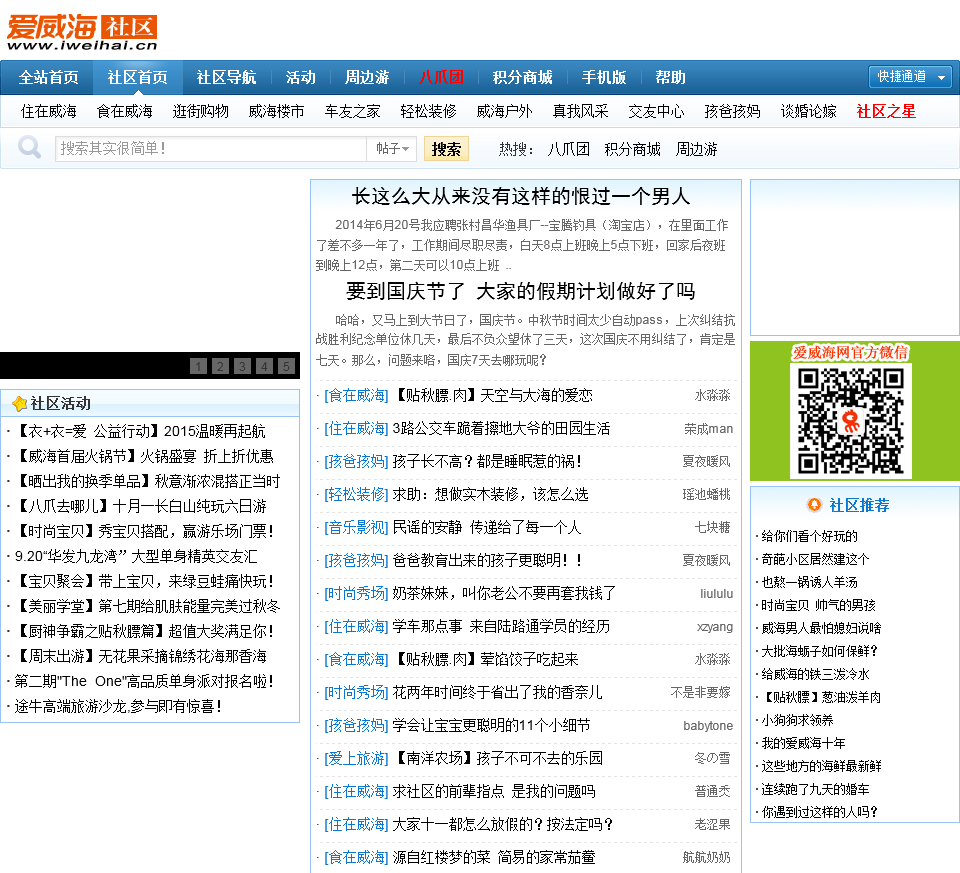The image size is (960, 873).
Task: Open the 威海户外 subnavigation link
Action: click(x=504, y=111)
